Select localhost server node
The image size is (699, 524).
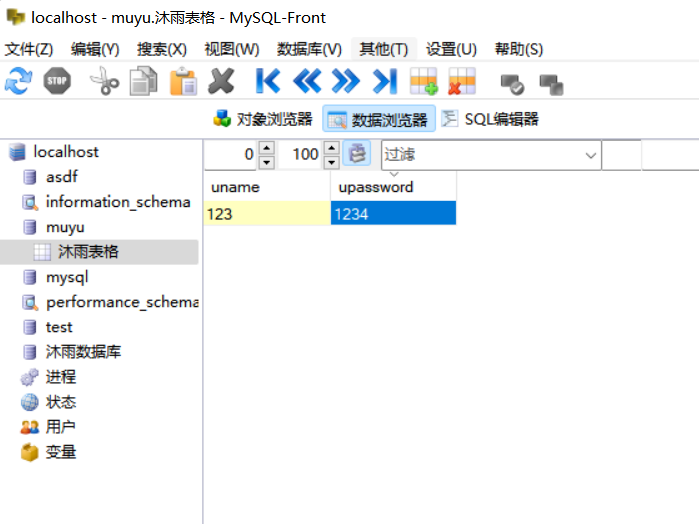tap(66, 152)
